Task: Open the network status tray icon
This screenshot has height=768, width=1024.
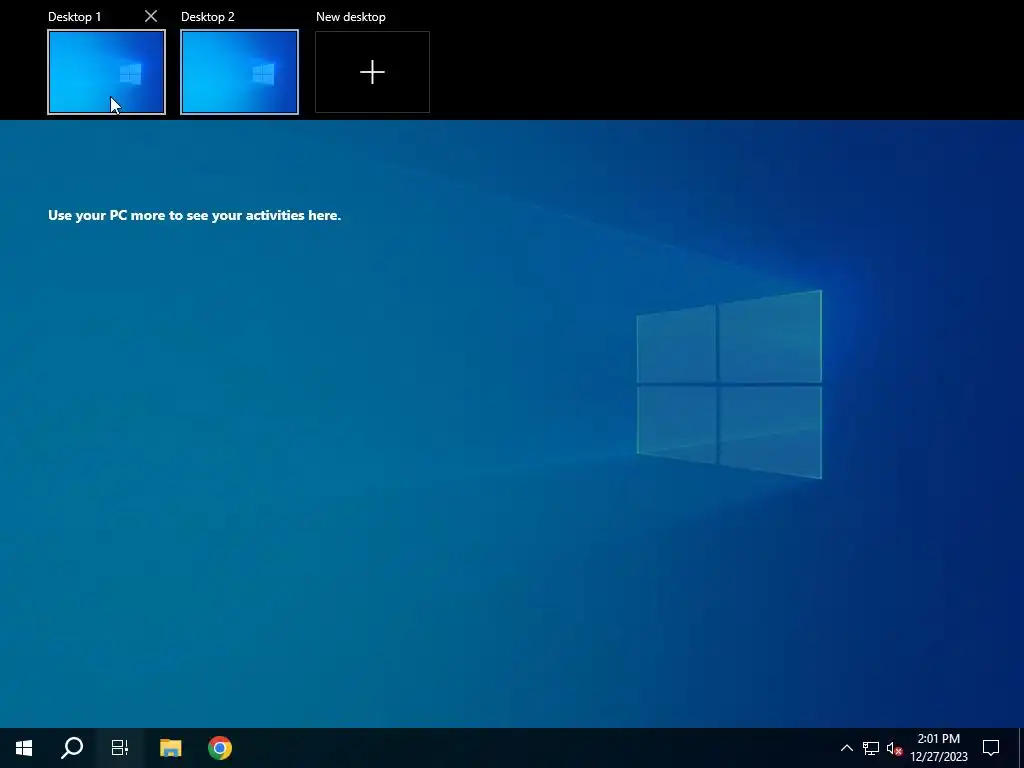Action: click(x=871, y=748)
